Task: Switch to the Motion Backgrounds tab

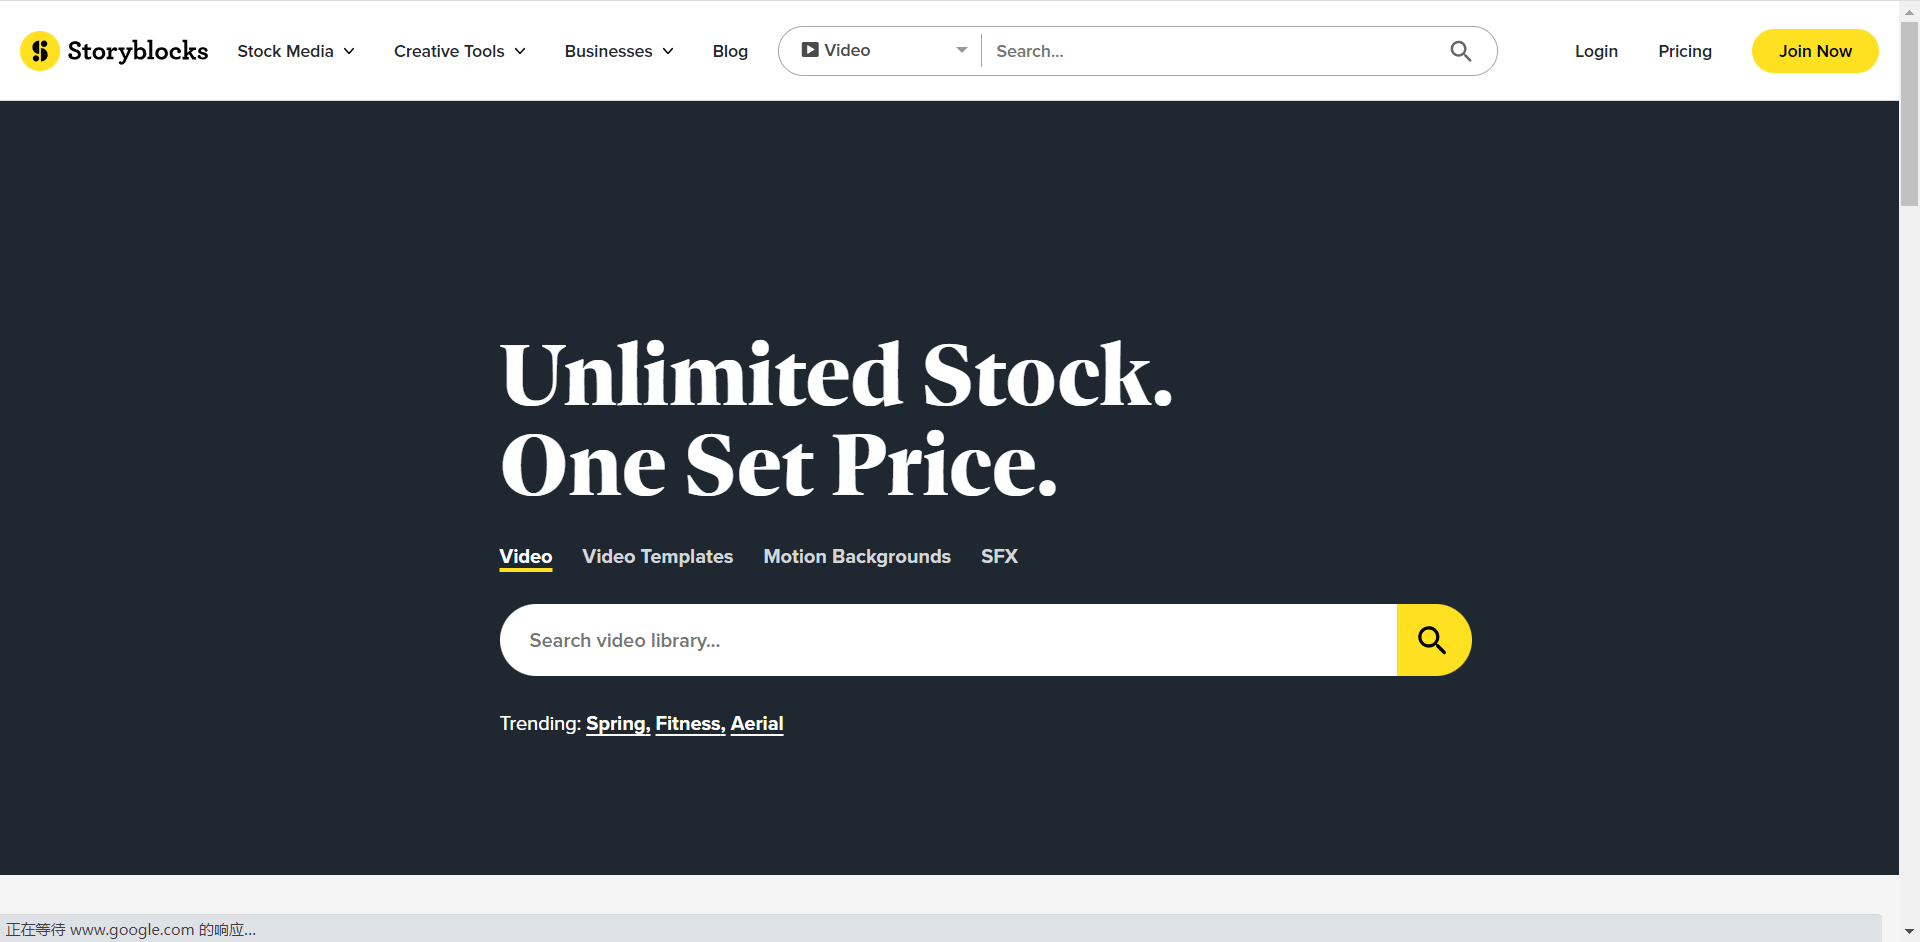Action: (857, 556)
